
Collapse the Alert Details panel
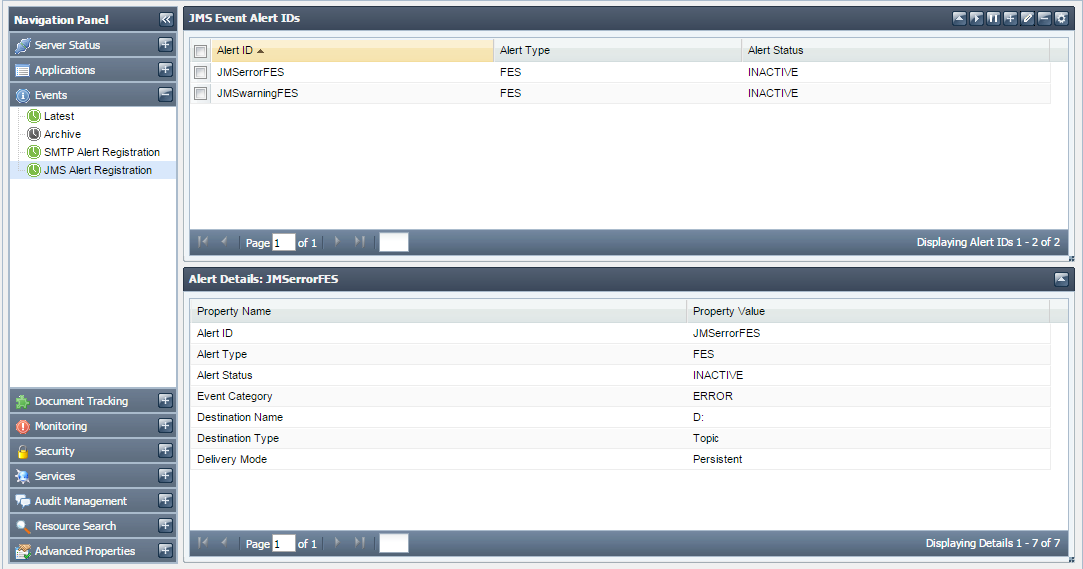click(1061, 279)
